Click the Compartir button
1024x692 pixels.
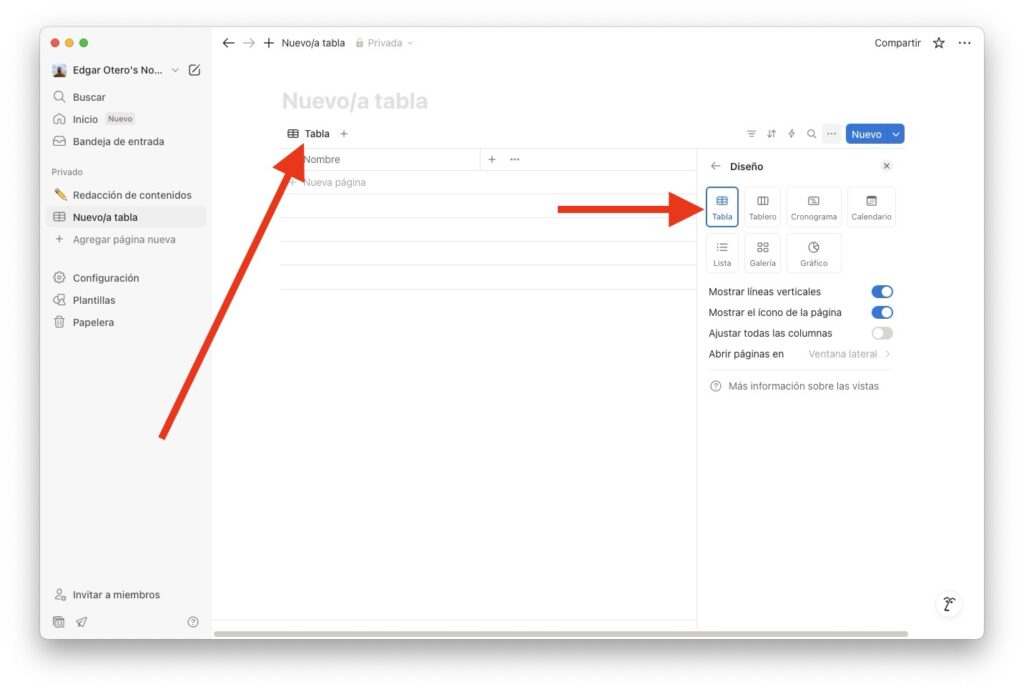coord(897,43)
